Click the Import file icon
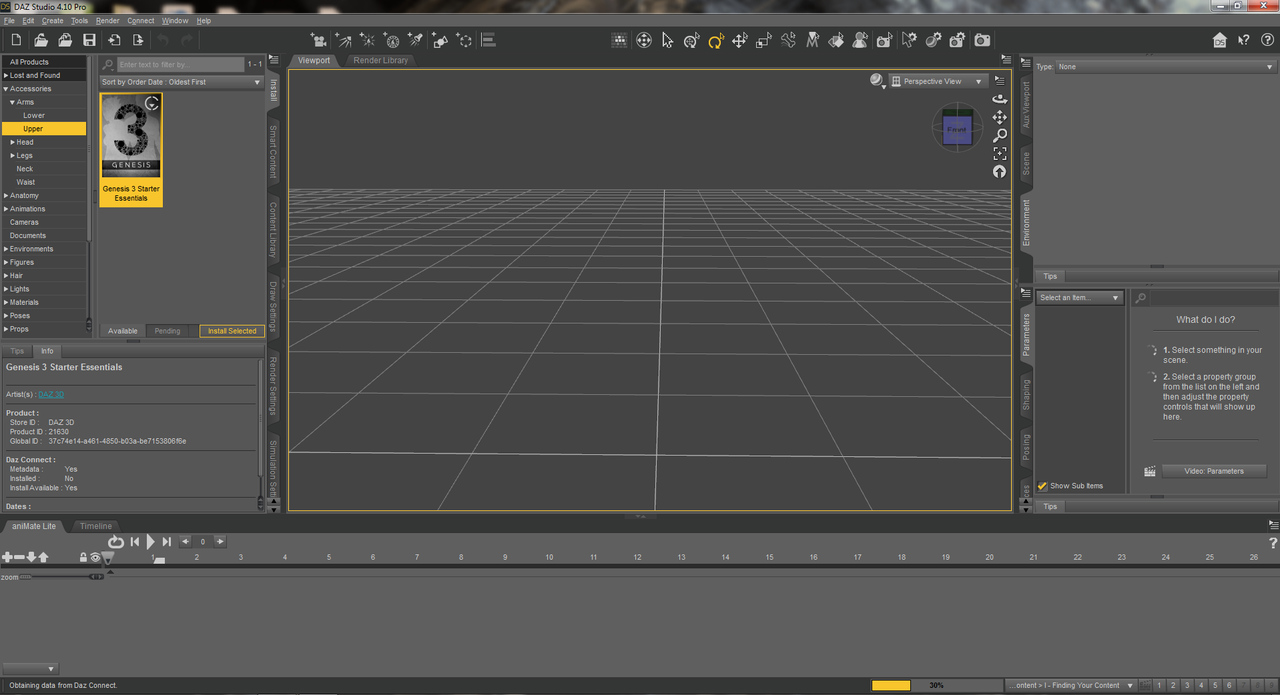The height and width of the screenshot is (695, 1280). pyautogui.click(x=114, y=40)
